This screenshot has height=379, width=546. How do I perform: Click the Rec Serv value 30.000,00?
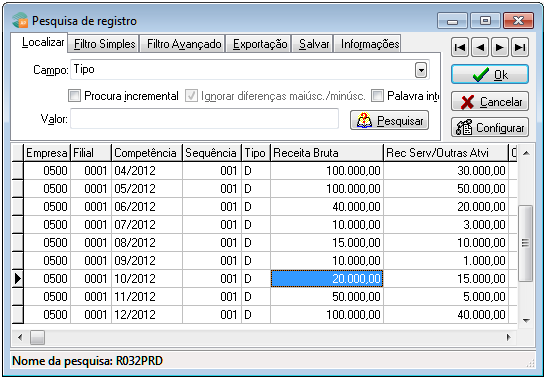(x=446, y=171)
